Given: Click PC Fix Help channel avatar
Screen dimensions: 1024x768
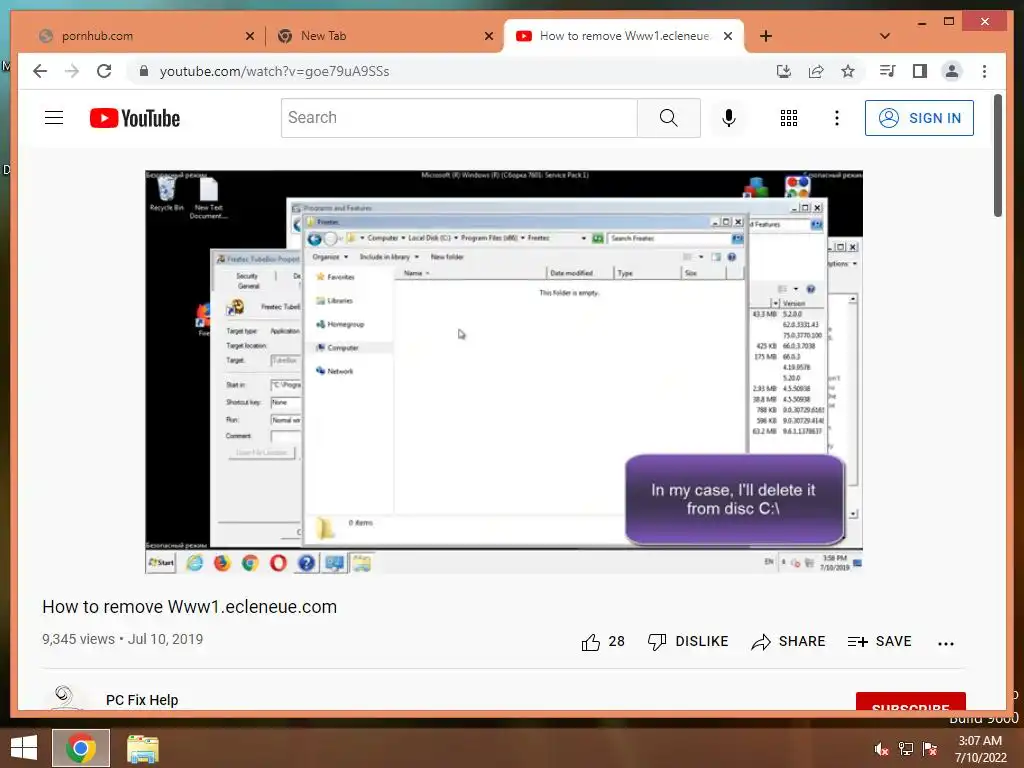Looking at the screenshot, I should pyautogui.click(x=64, y=697).
